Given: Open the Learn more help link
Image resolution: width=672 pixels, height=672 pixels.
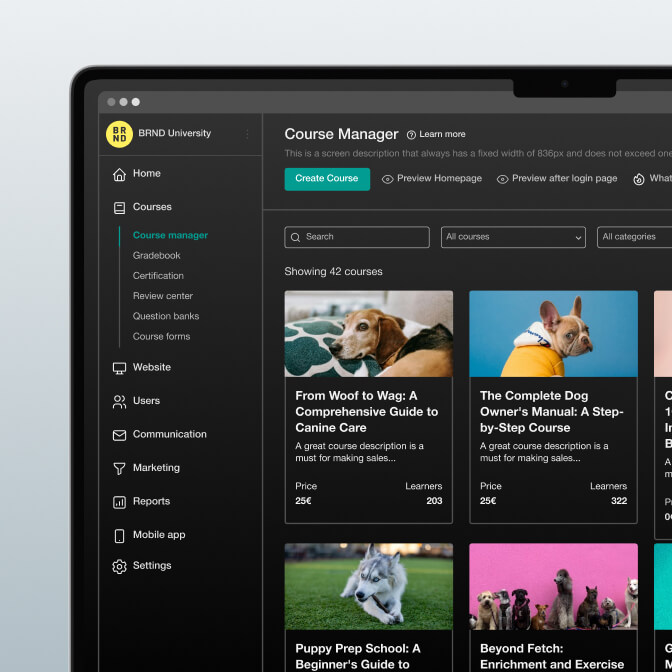Looking at the screenshot, I should pyautogui.click(x=436, y=134).
